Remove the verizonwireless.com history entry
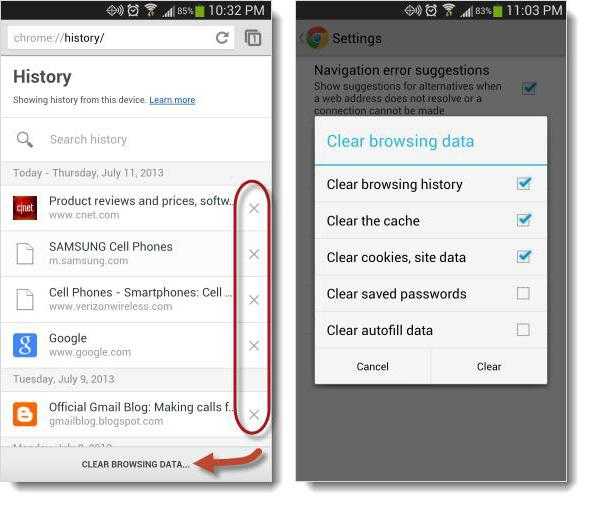The image size is (594, 508). tap(254, 300)
